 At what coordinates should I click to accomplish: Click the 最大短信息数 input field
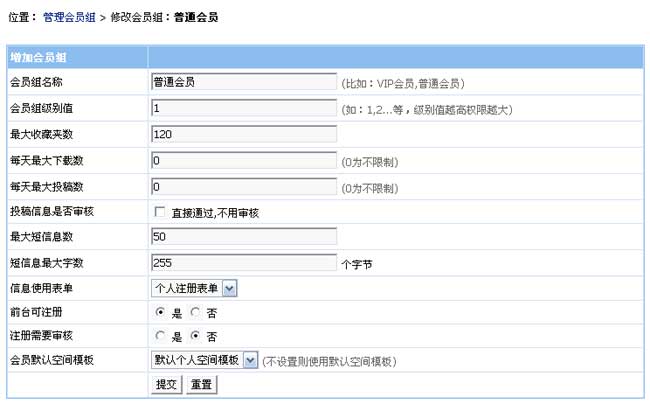[244, 237]
